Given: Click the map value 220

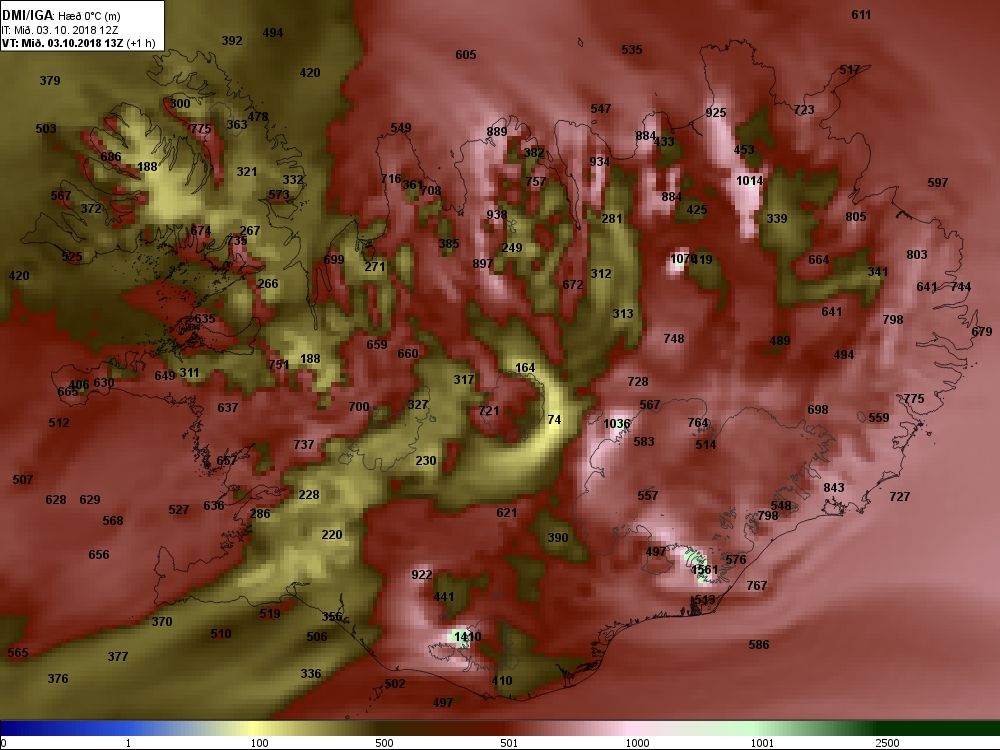Looking at the screenshot, I should [x=332, y=534].
